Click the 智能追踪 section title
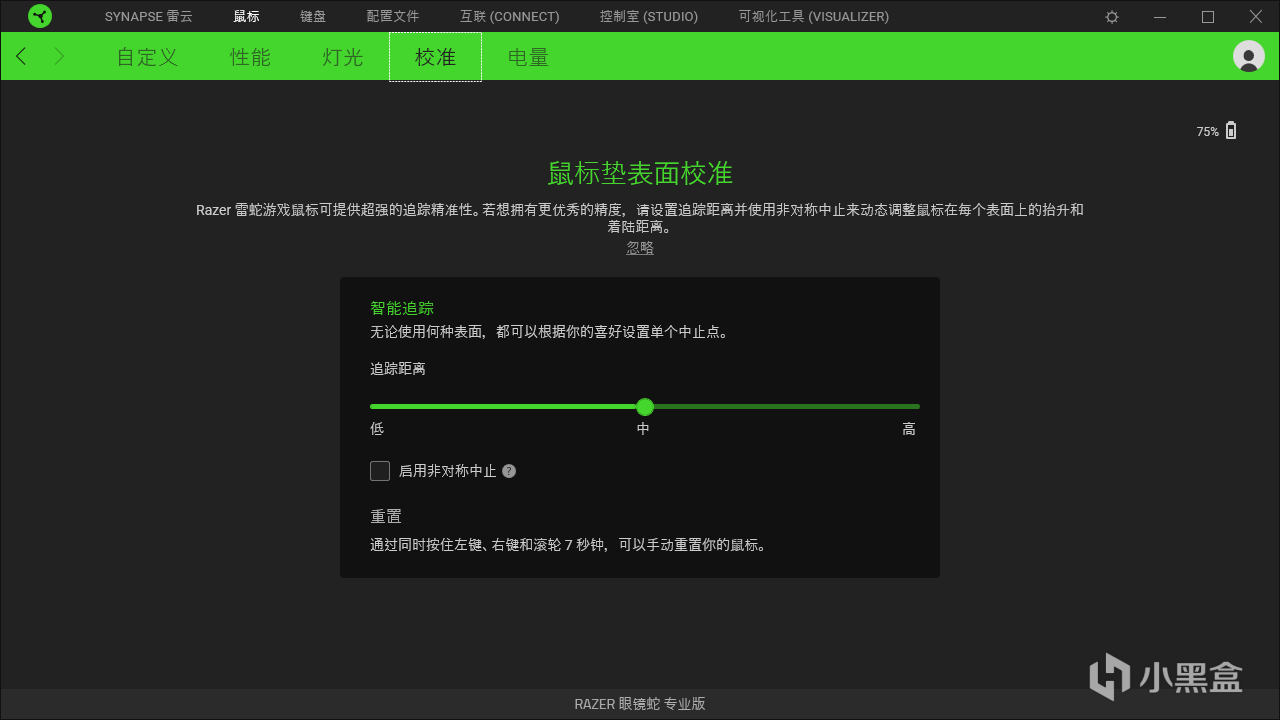Viewport: 1280px width, 720px height. coord(402,308)
